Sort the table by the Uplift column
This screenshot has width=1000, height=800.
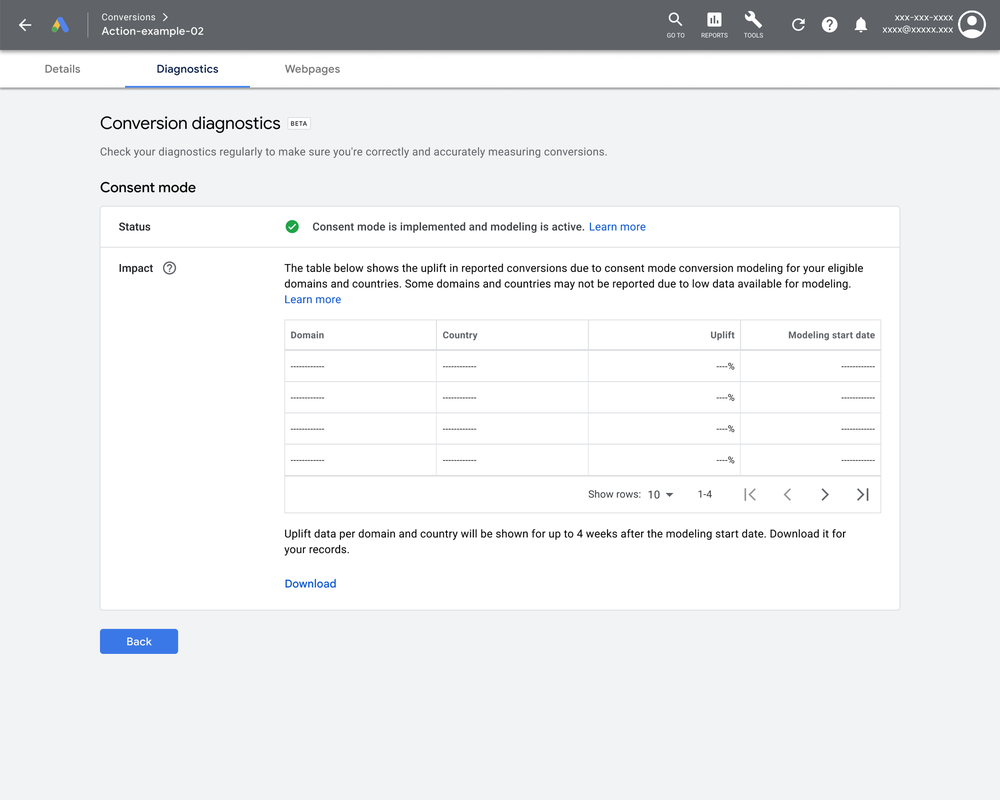click(722, 335)
